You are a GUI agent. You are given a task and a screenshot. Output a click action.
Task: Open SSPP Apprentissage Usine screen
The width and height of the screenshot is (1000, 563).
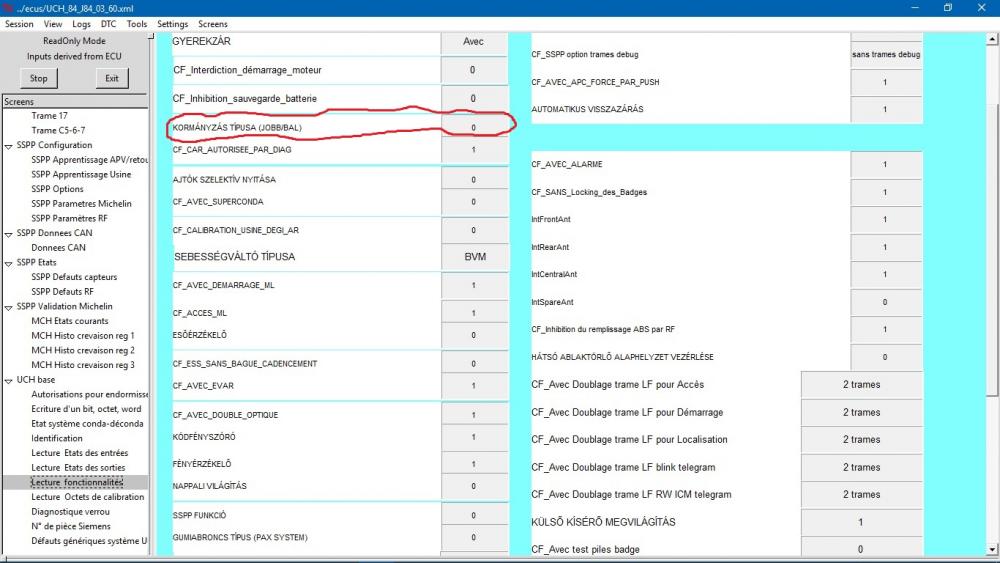click(81, 174)
